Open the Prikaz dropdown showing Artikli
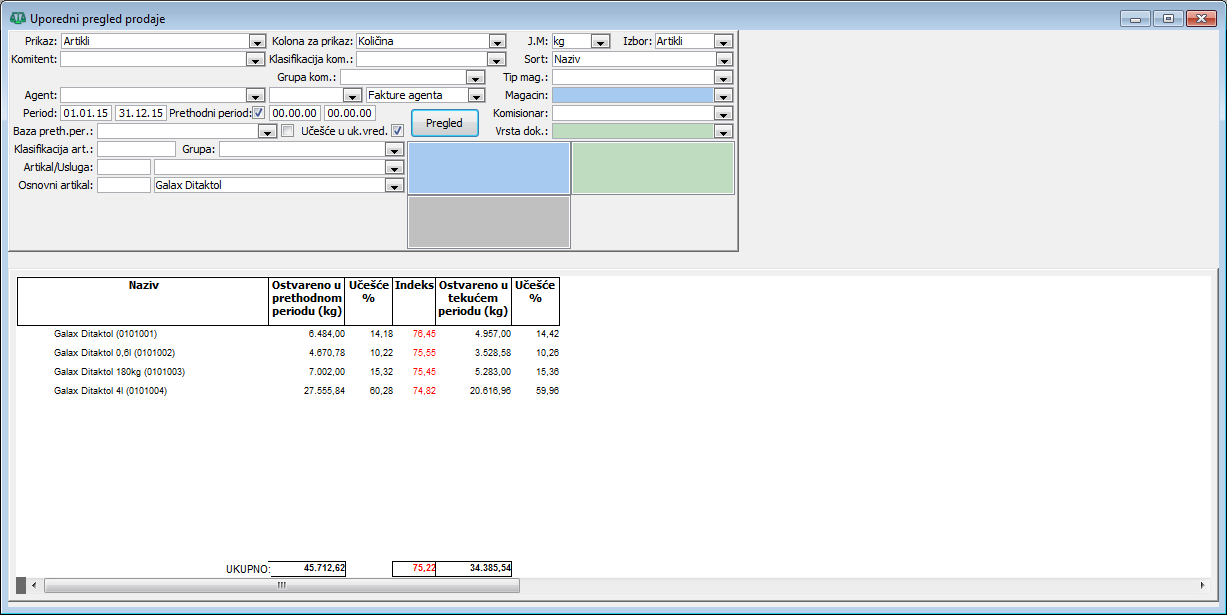 tap(255, 42)
